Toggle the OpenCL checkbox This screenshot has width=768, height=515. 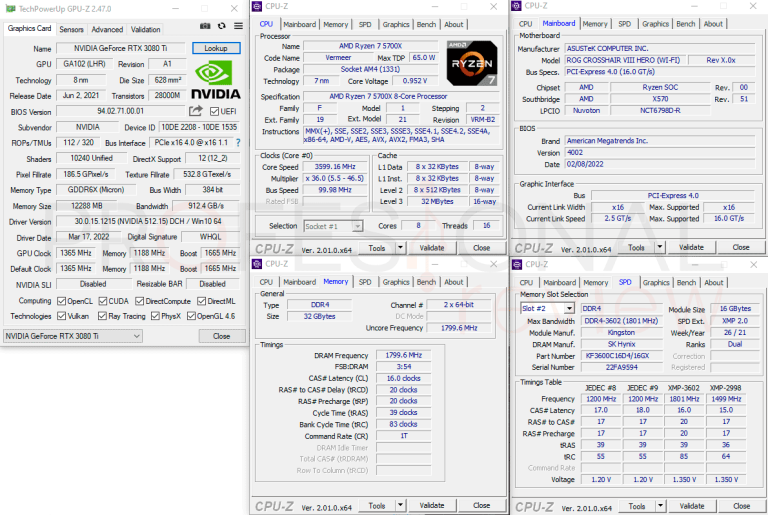62,301
